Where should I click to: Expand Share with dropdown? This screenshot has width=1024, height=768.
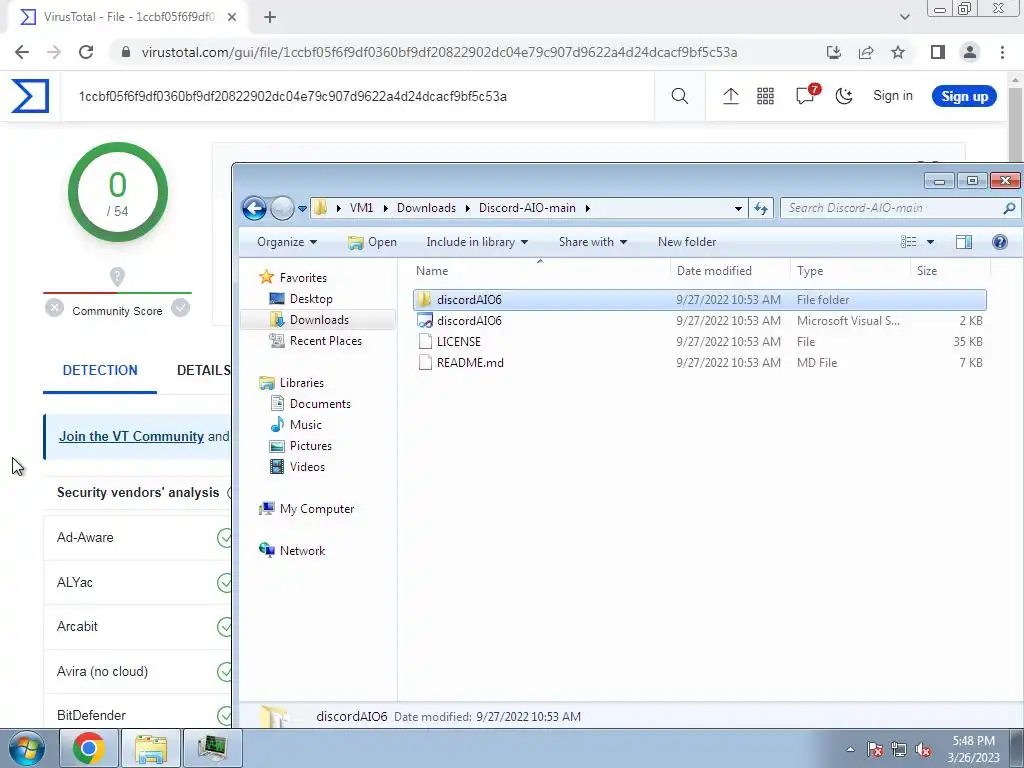pos(593,242)
